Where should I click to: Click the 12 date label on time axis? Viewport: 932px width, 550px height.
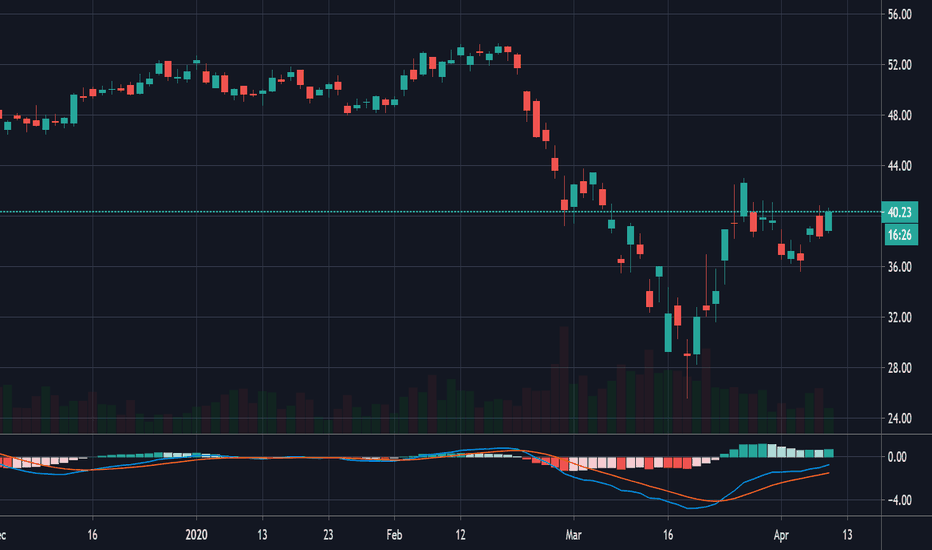460,535
